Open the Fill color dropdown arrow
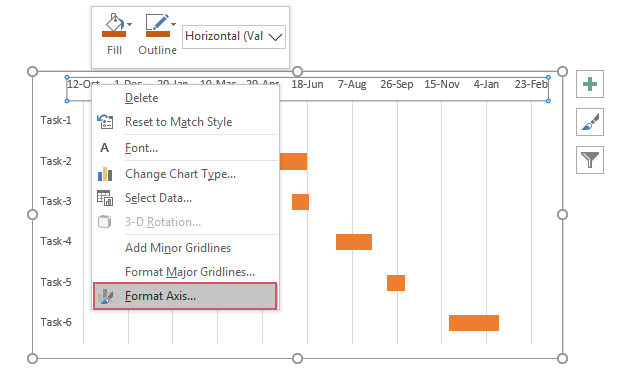The height and width of the screenshot is (375, 620). 130,25
